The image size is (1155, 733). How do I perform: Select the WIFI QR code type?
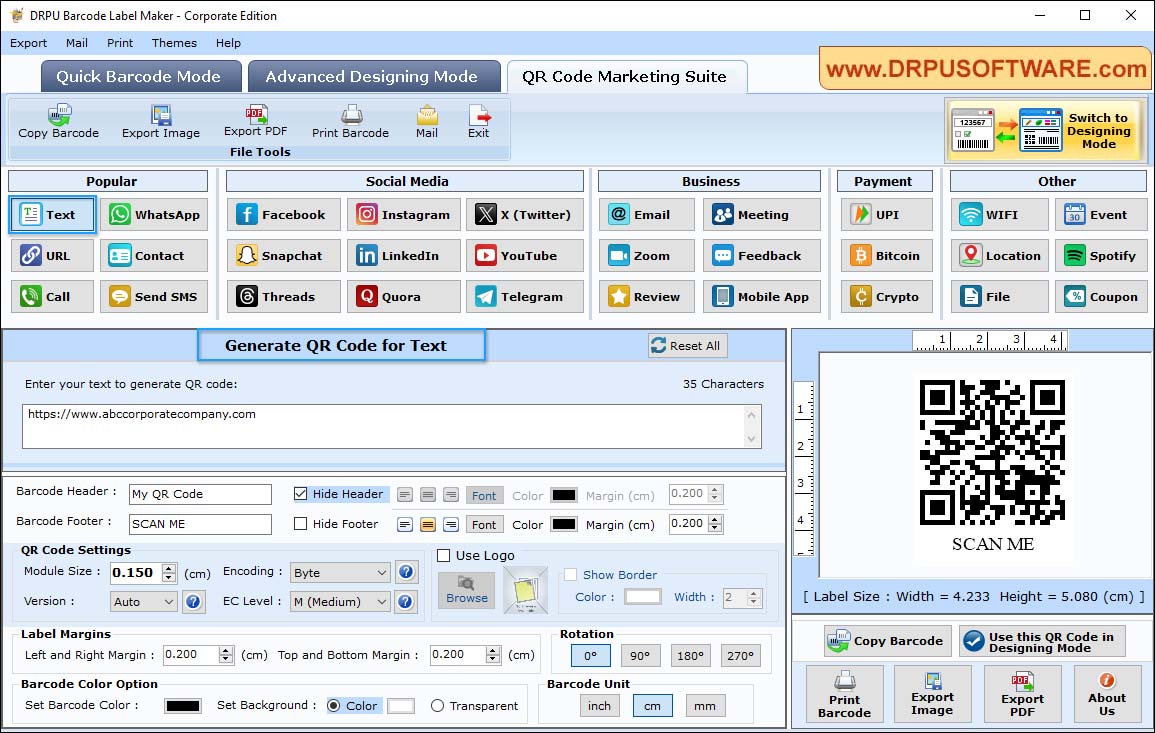(1000, 214)
